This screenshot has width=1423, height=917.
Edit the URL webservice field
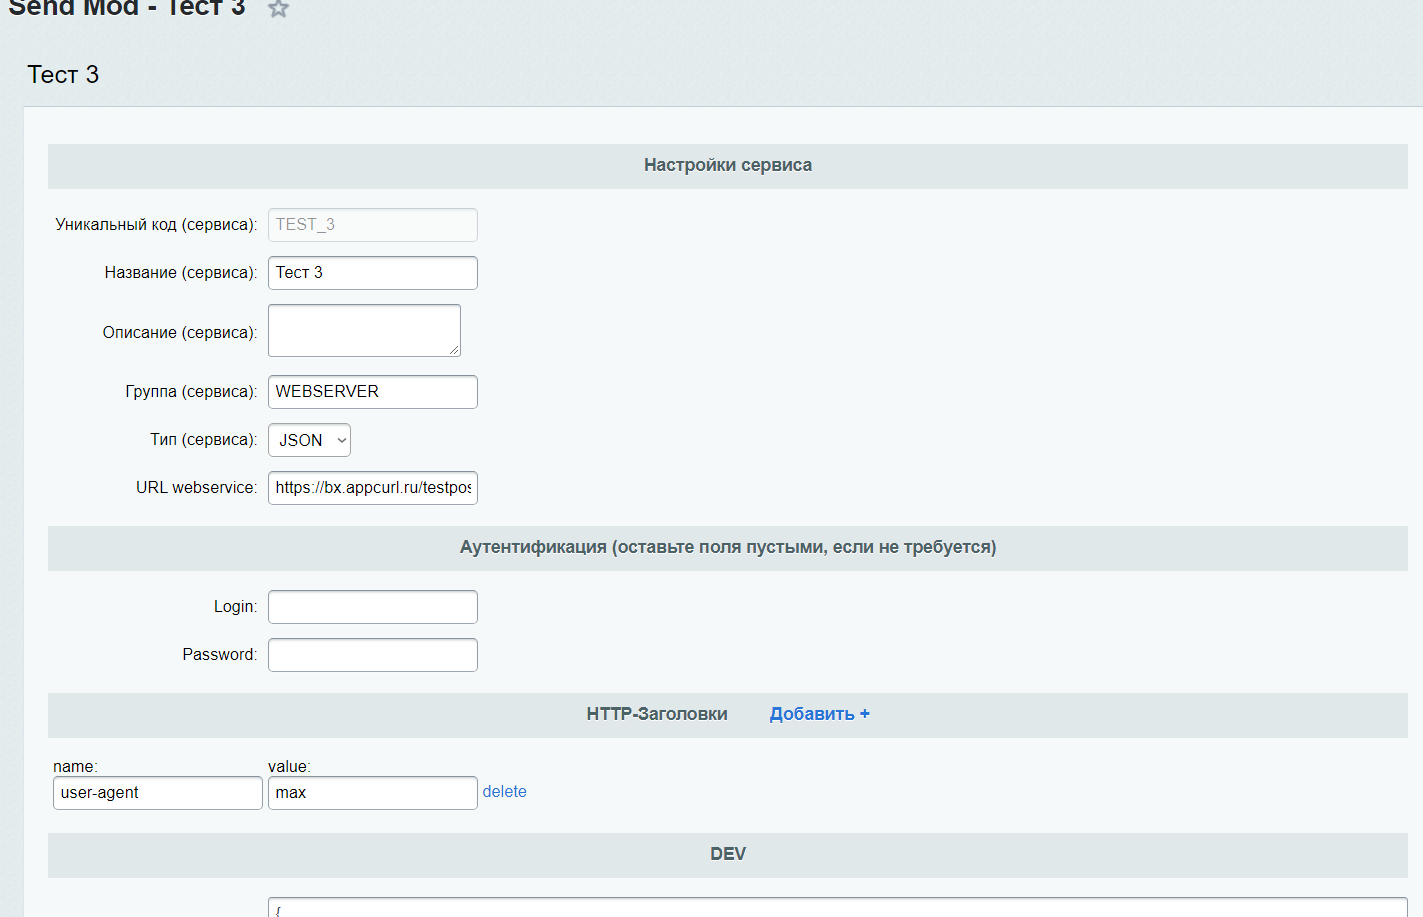pyautogui.click(x=373, y=488)
